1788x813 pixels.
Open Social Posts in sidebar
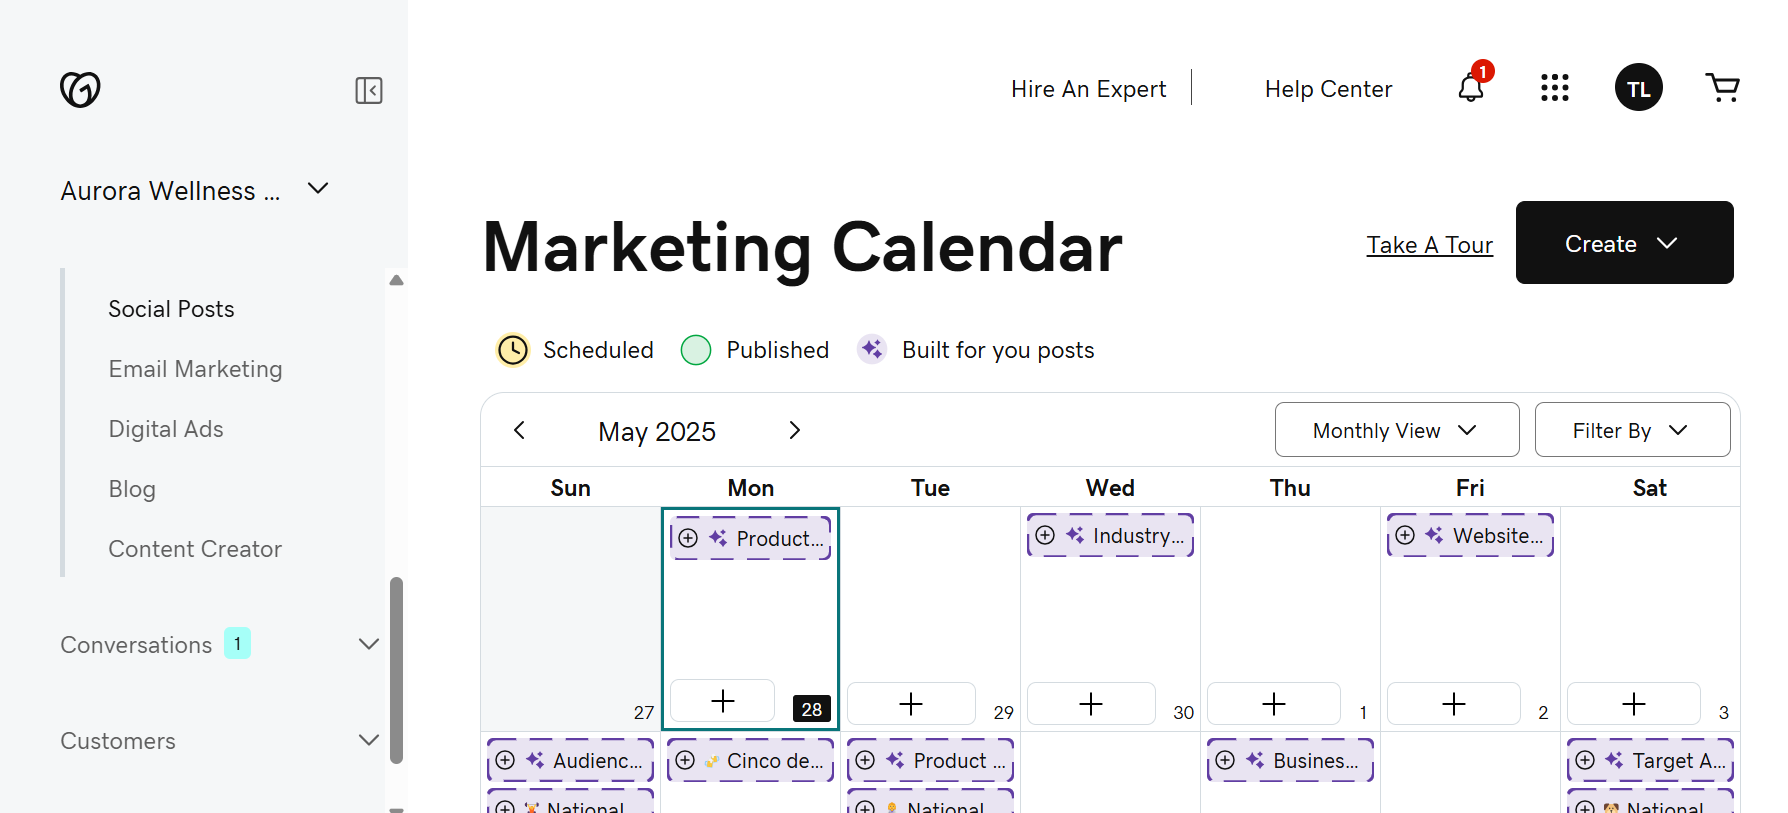(x=171, y=309)
